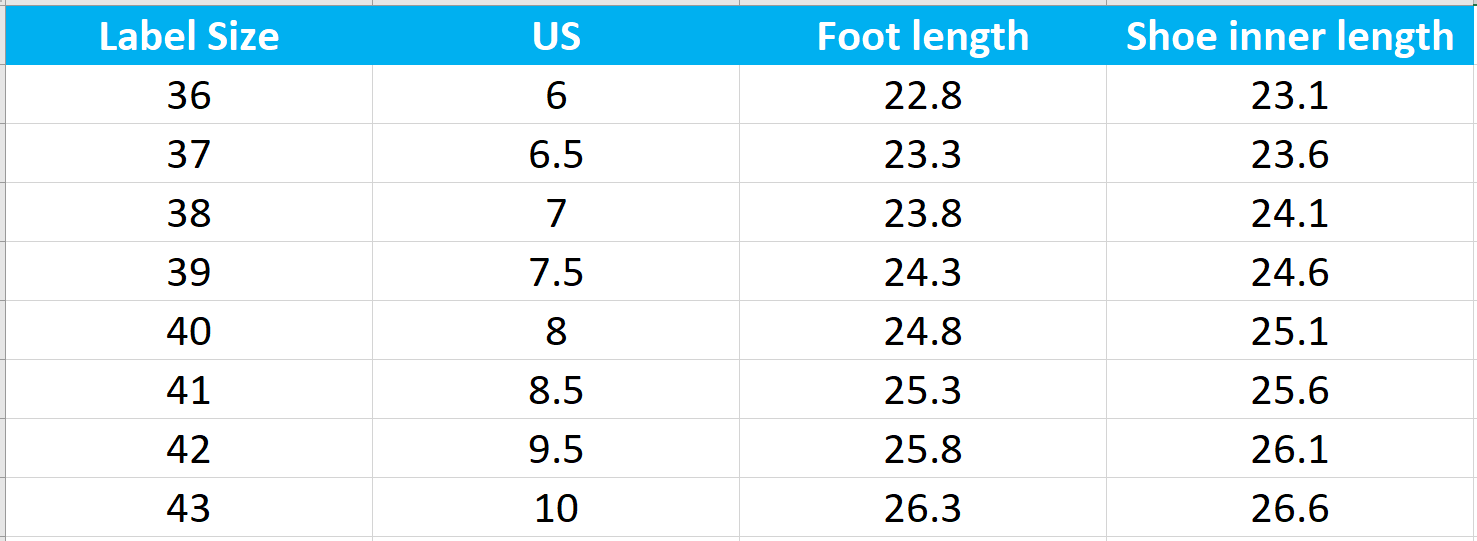The height and width of the screenshot is (541, 1477).
Task: Select the foot length value 24.8
Action: click(x=922, y=331)
